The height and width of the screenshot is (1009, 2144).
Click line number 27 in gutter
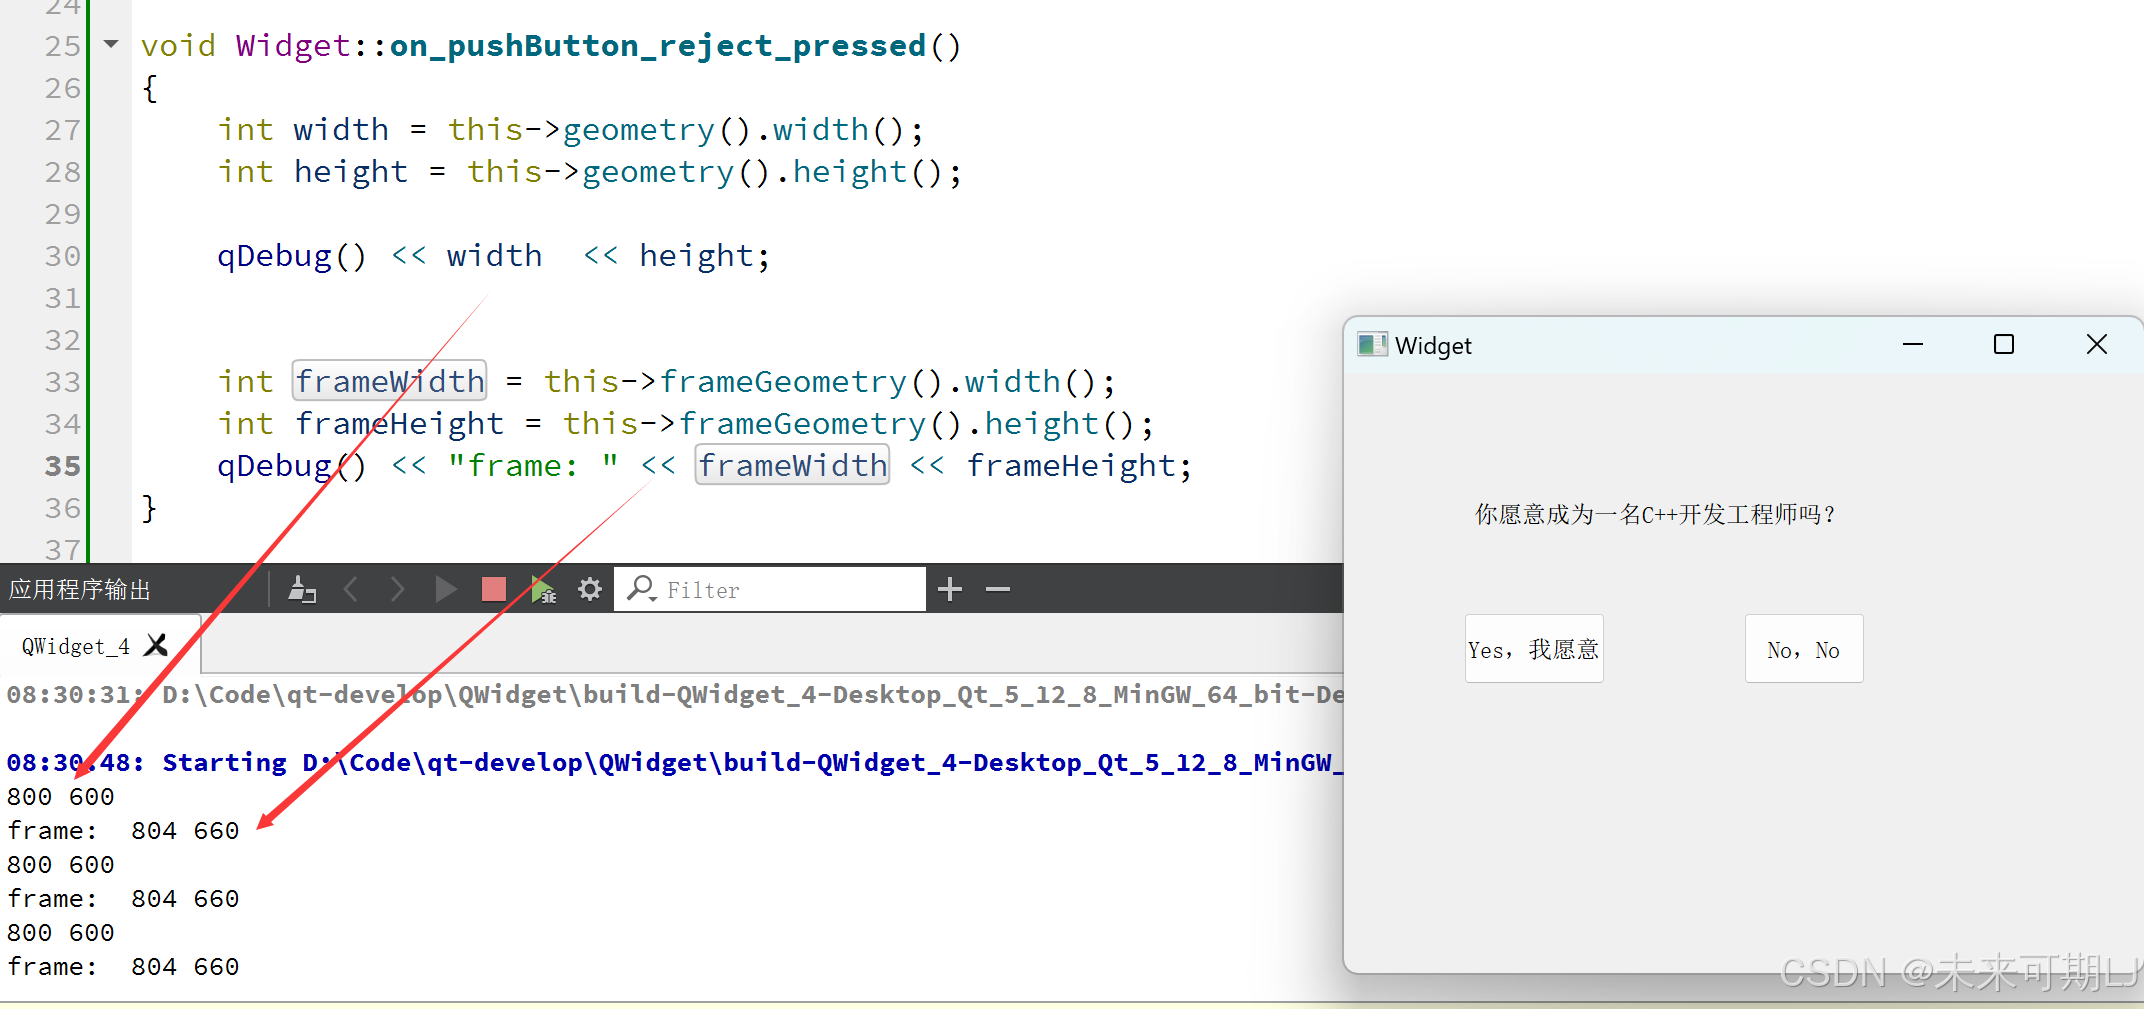(62, 130)
